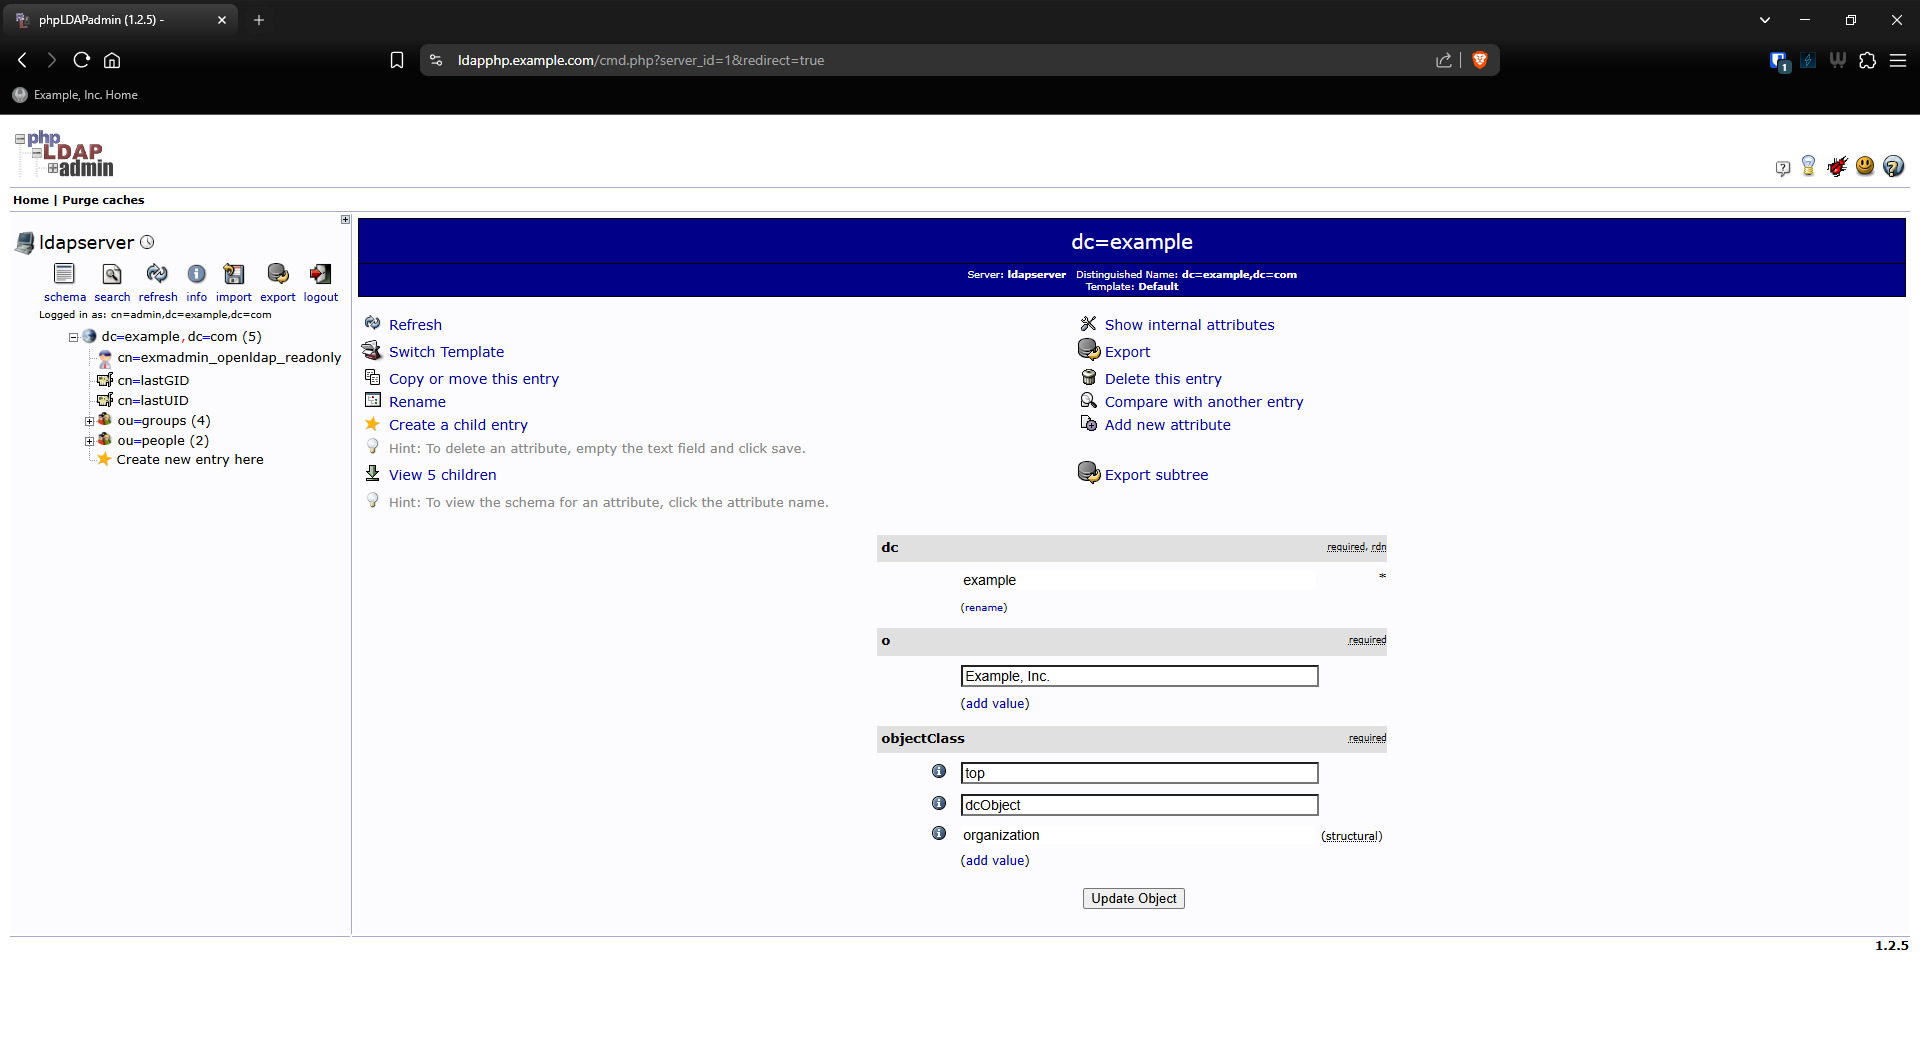The height and width of the screenshot is (1040, 1920).
Task: Click into the 'Example, Inc.' text field
Action: 1139,676
